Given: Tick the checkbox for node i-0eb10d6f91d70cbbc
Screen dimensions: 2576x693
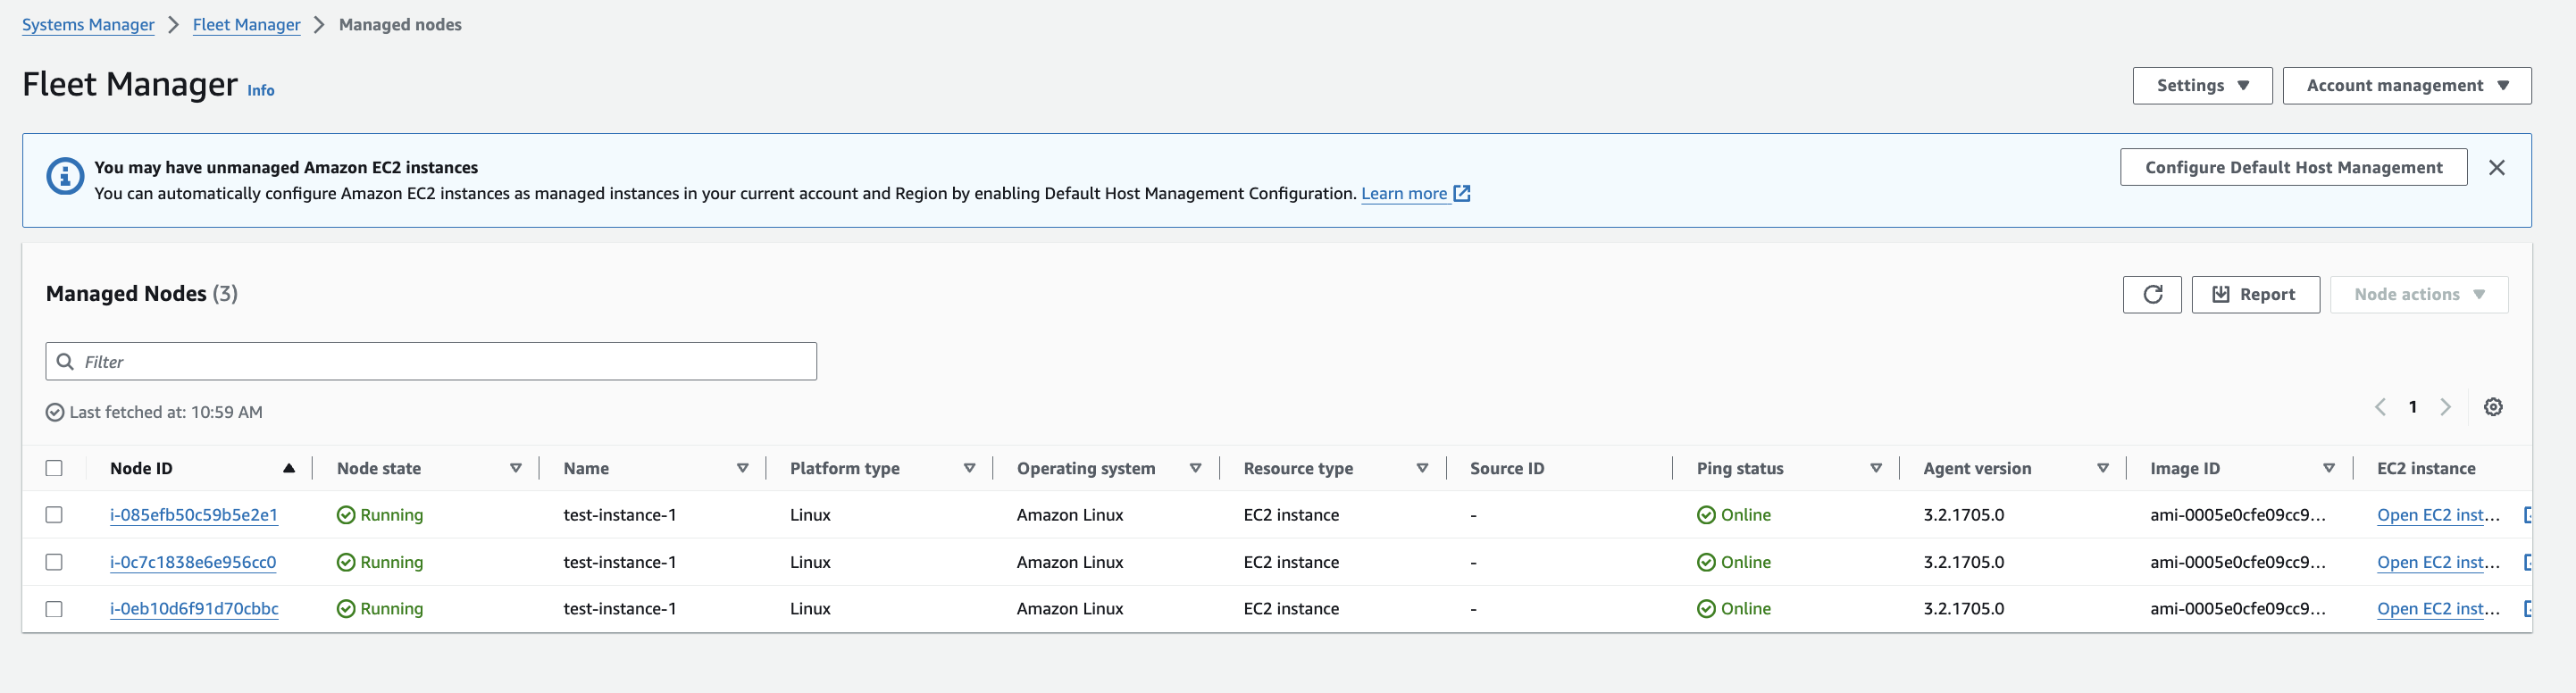Looking at the screenshot, I should [x=54, y=609].
